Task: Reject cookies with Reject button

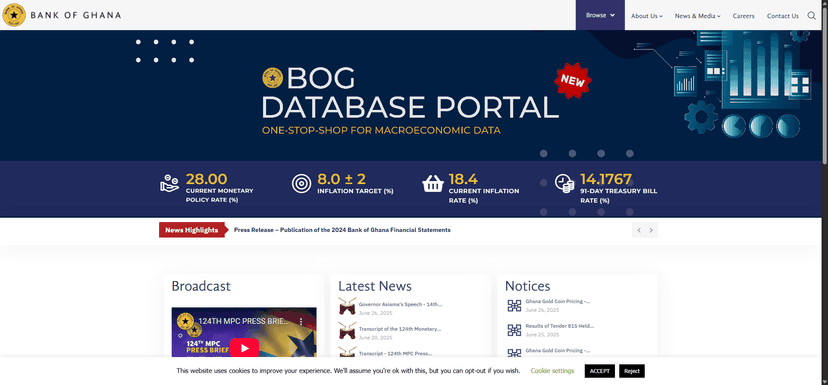Action: point(632,371)
